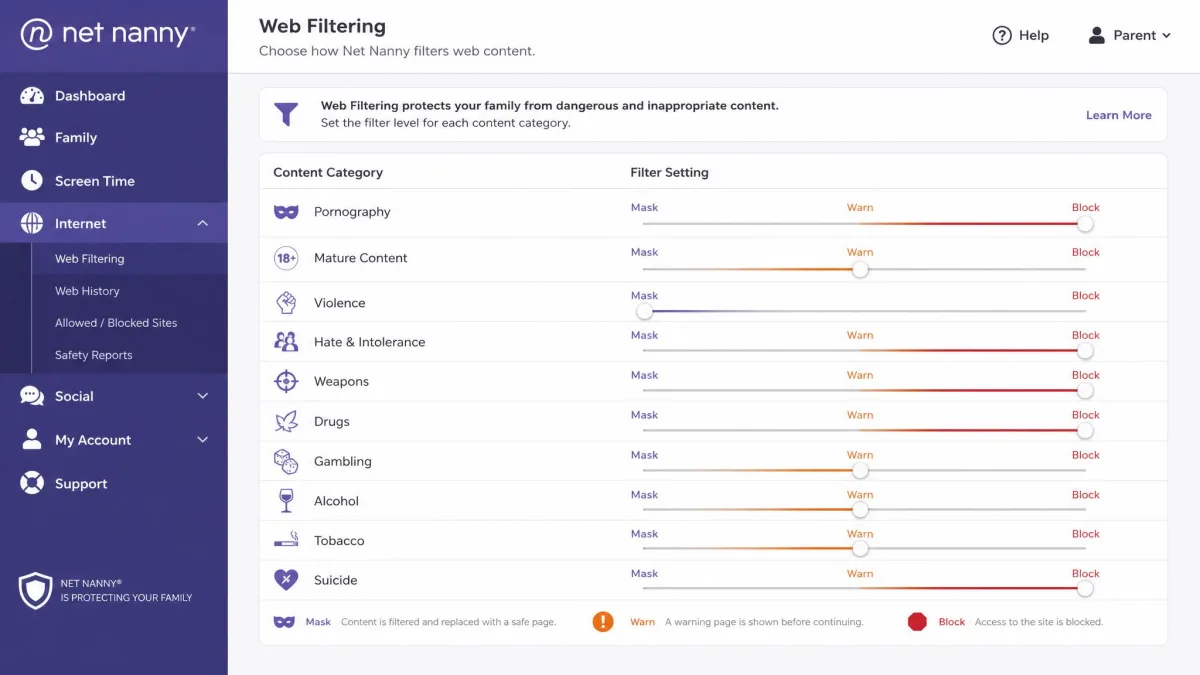Screen dimensions: 1200x675
Task: Collapse the Internet menu chevron
Action: pyautogui.click(x=203, y=223)
